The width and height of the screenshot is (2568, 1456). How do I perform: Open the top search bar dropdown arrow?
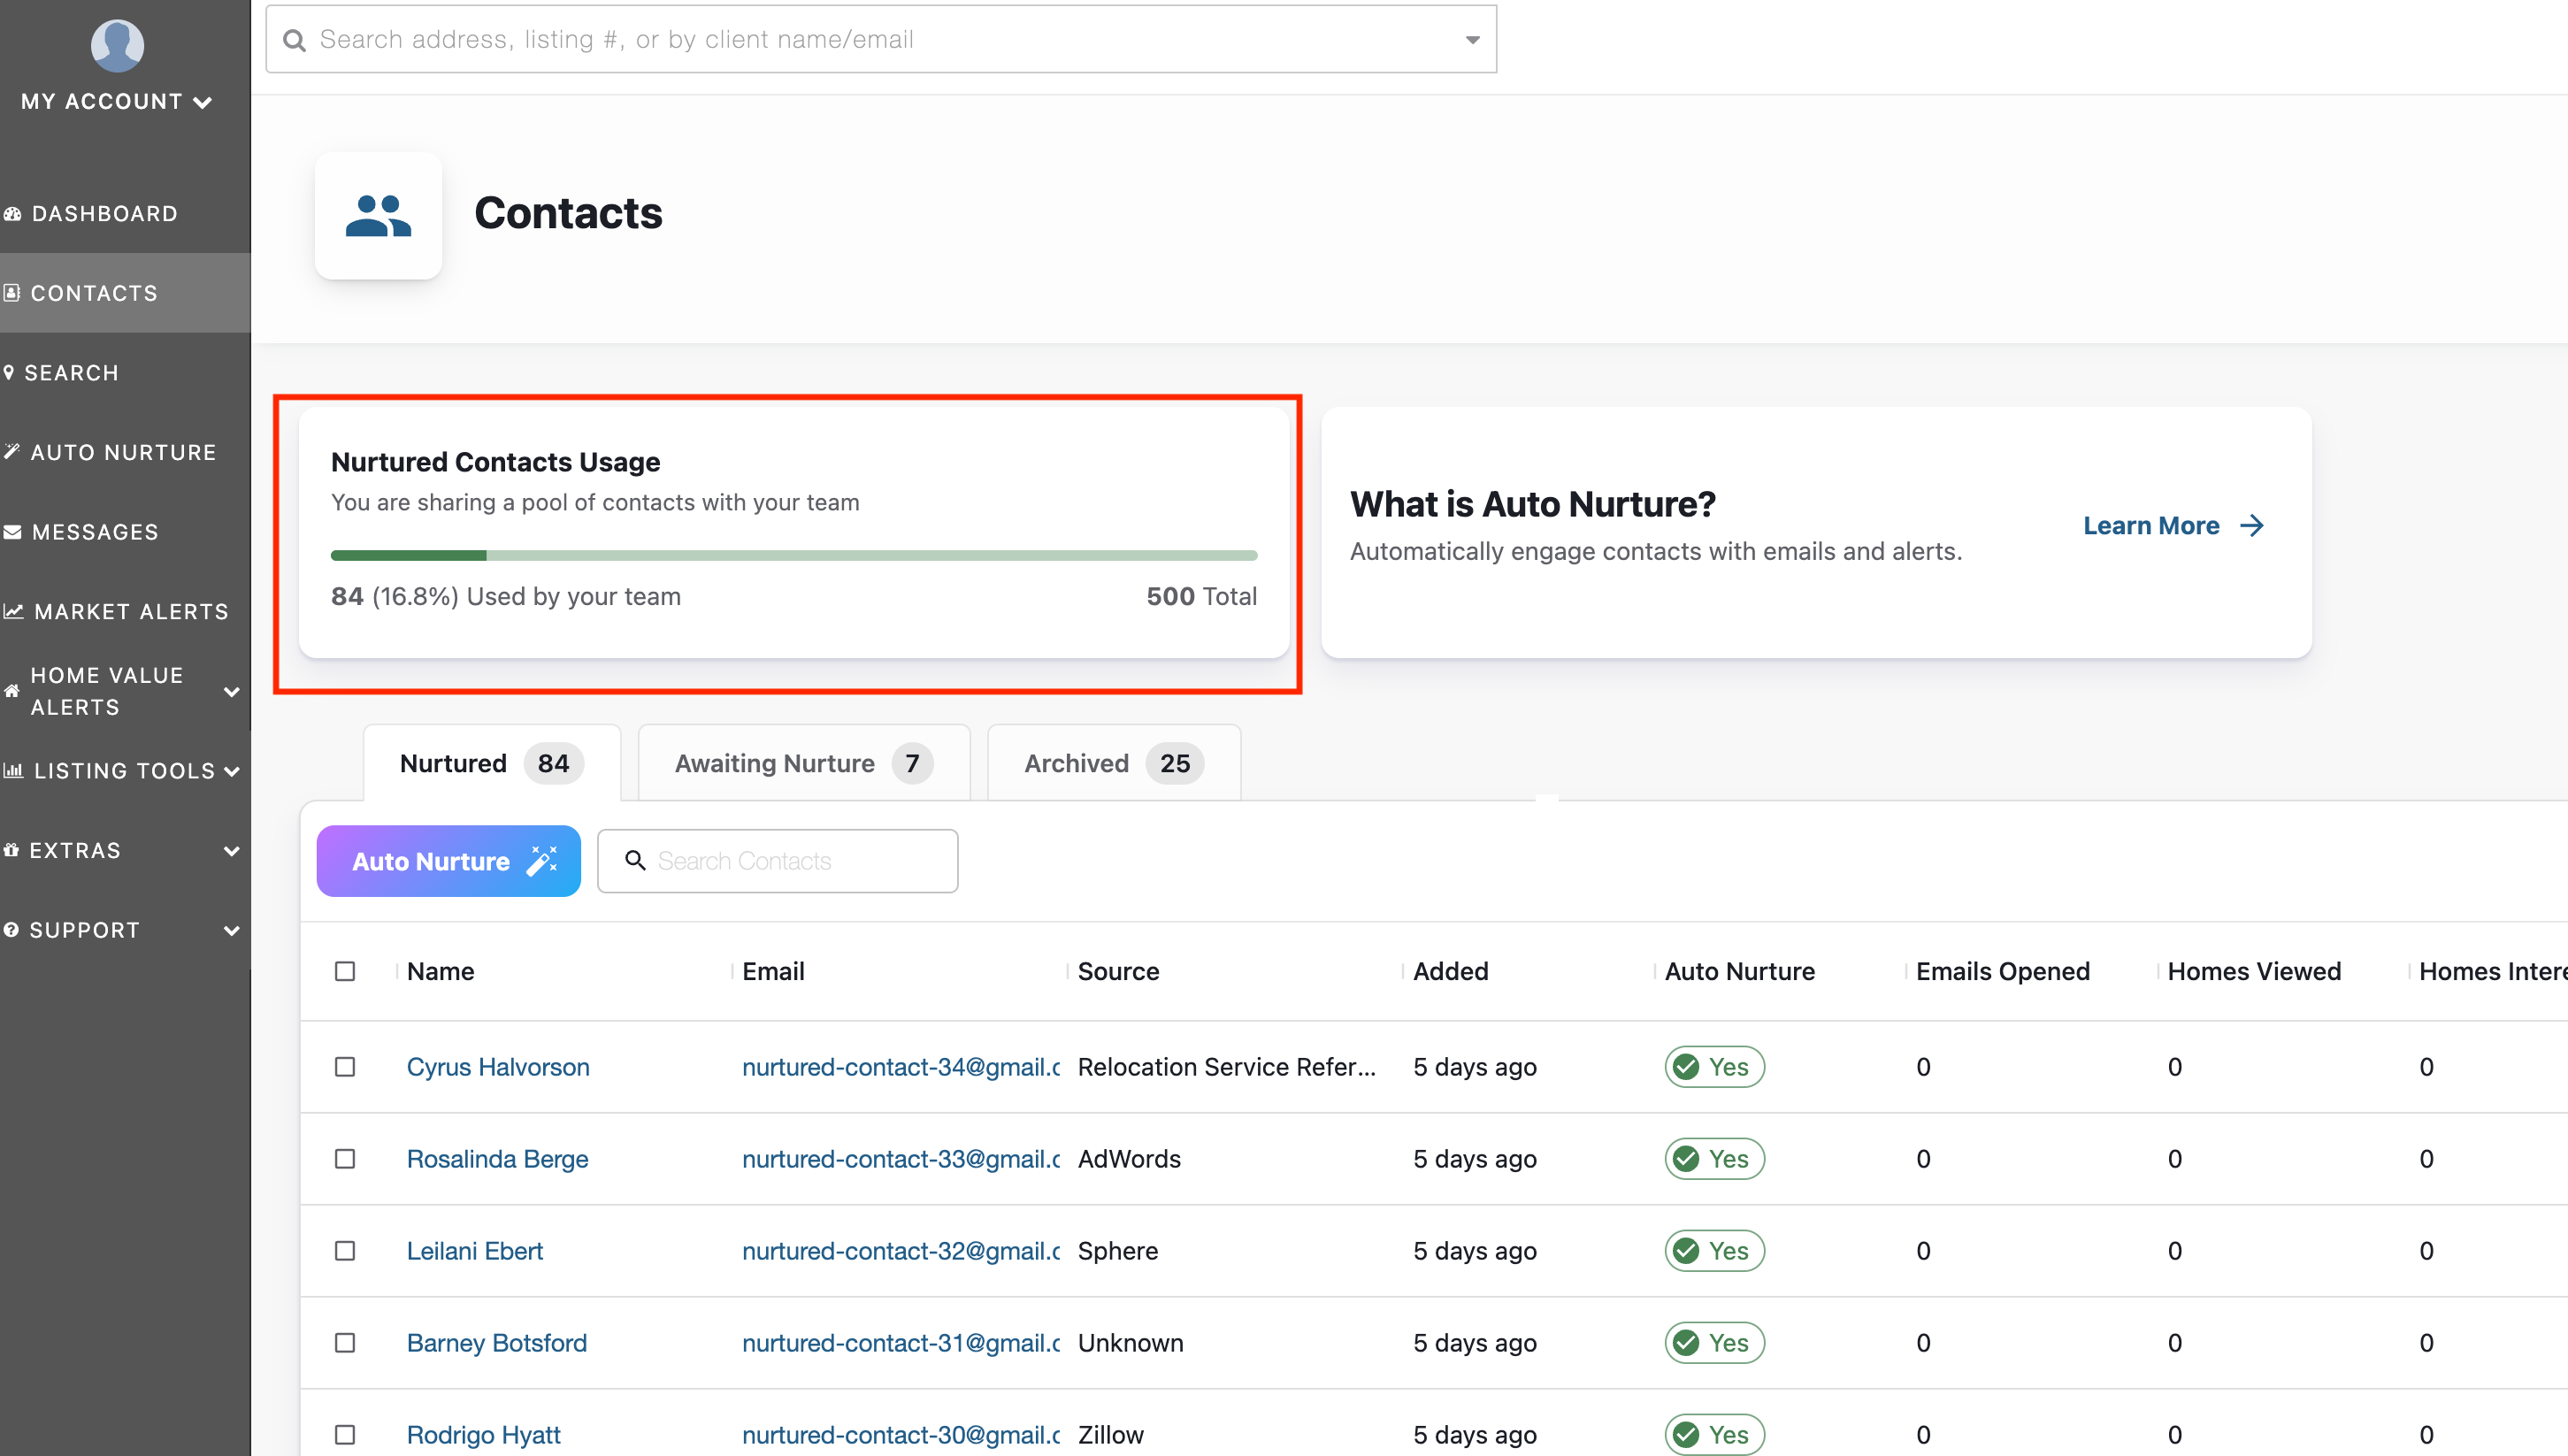pos(1472,40)
